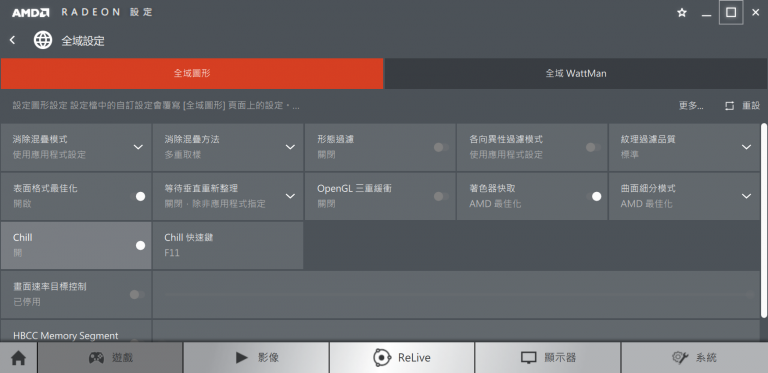Click the 全域設定 heading text
The image size is (768, 373).
(x=83, y=41)
